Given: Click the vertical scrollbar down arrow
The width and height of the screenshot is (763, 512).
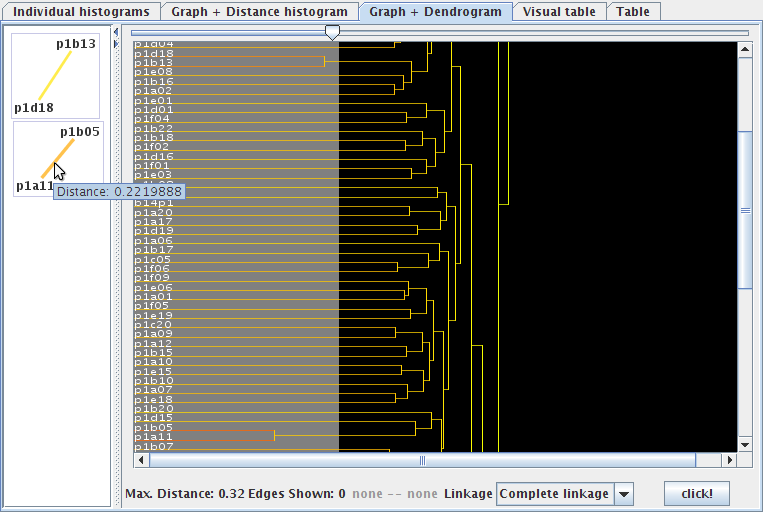Looking at the screenshot, I should (x=744, y=443).
